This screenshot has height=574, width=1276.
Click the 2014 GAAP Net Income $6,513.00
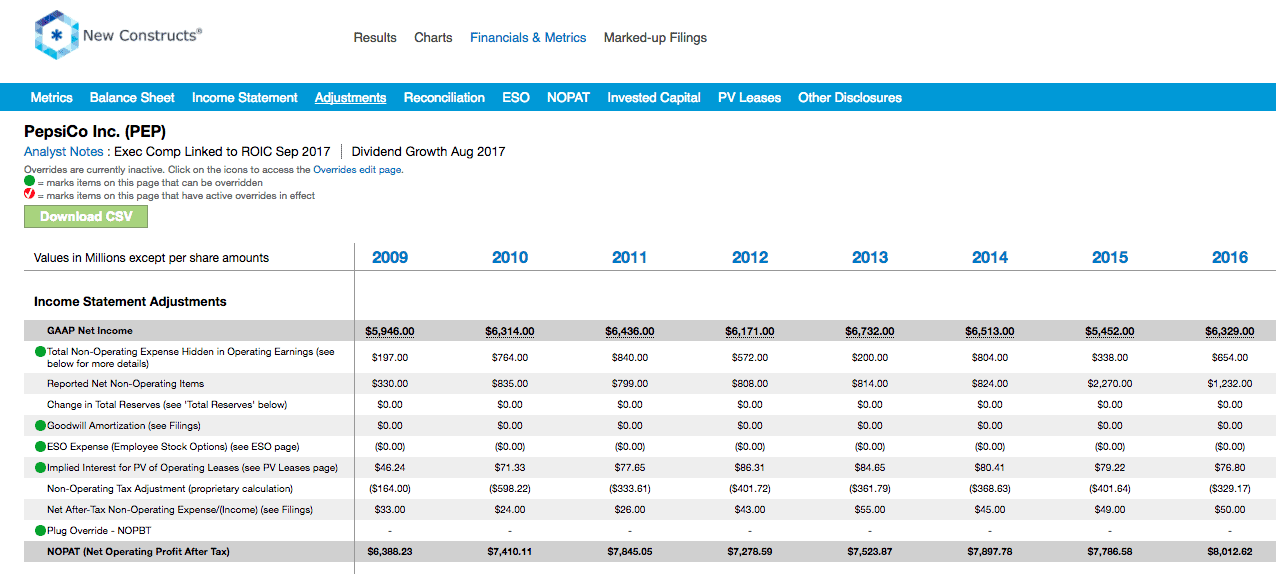point(990,331)
